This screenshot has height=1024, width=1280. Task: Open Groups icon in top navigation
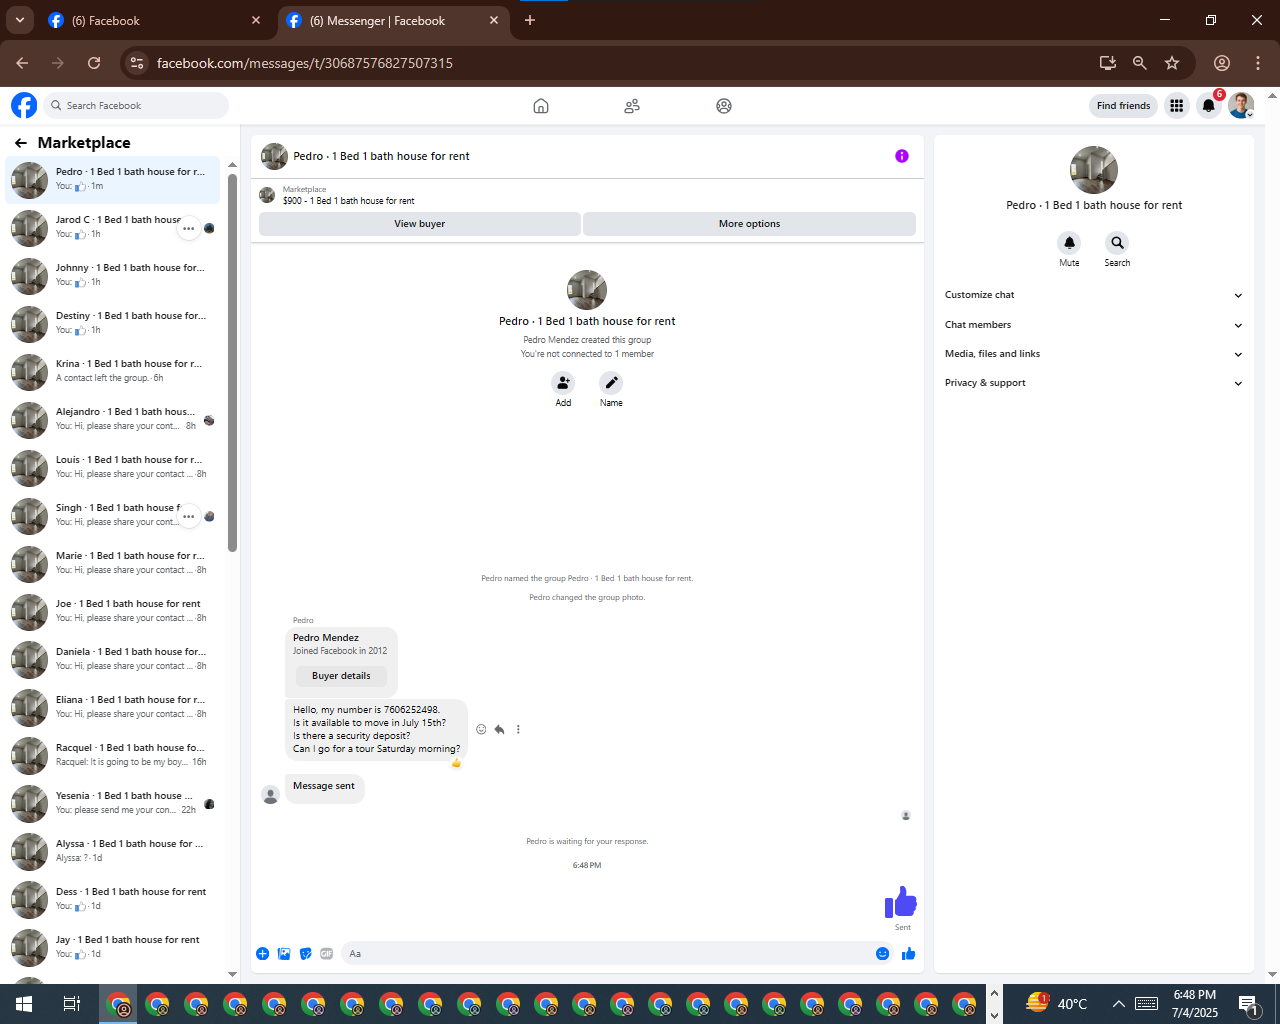click(x=724, y=106)
